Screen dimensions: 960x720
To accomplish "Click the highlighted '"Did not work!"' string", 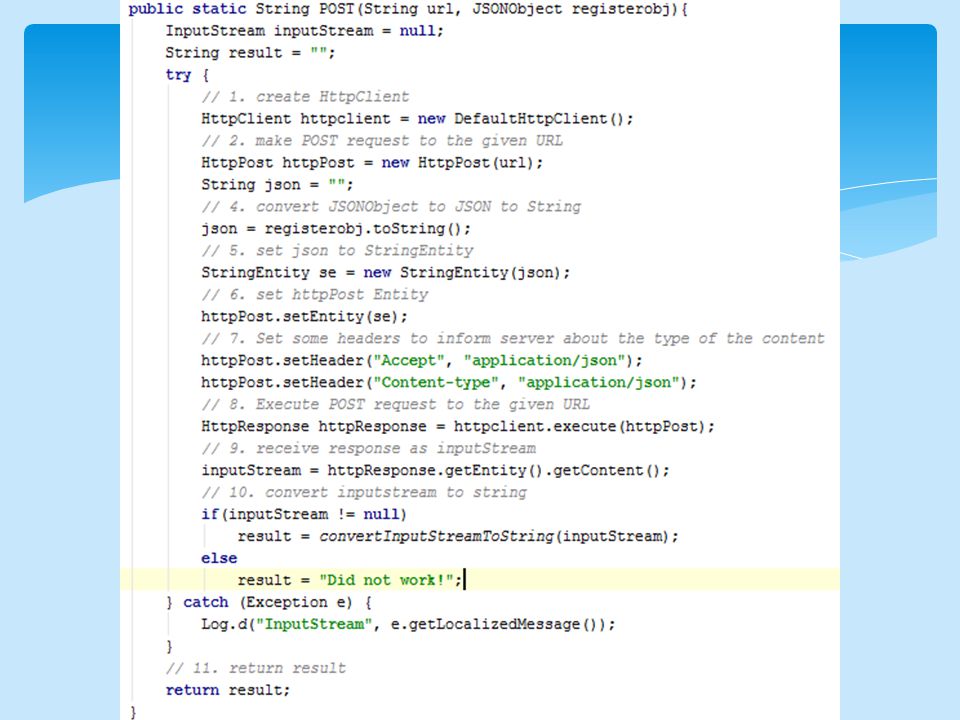I will (x=386, y=580).
